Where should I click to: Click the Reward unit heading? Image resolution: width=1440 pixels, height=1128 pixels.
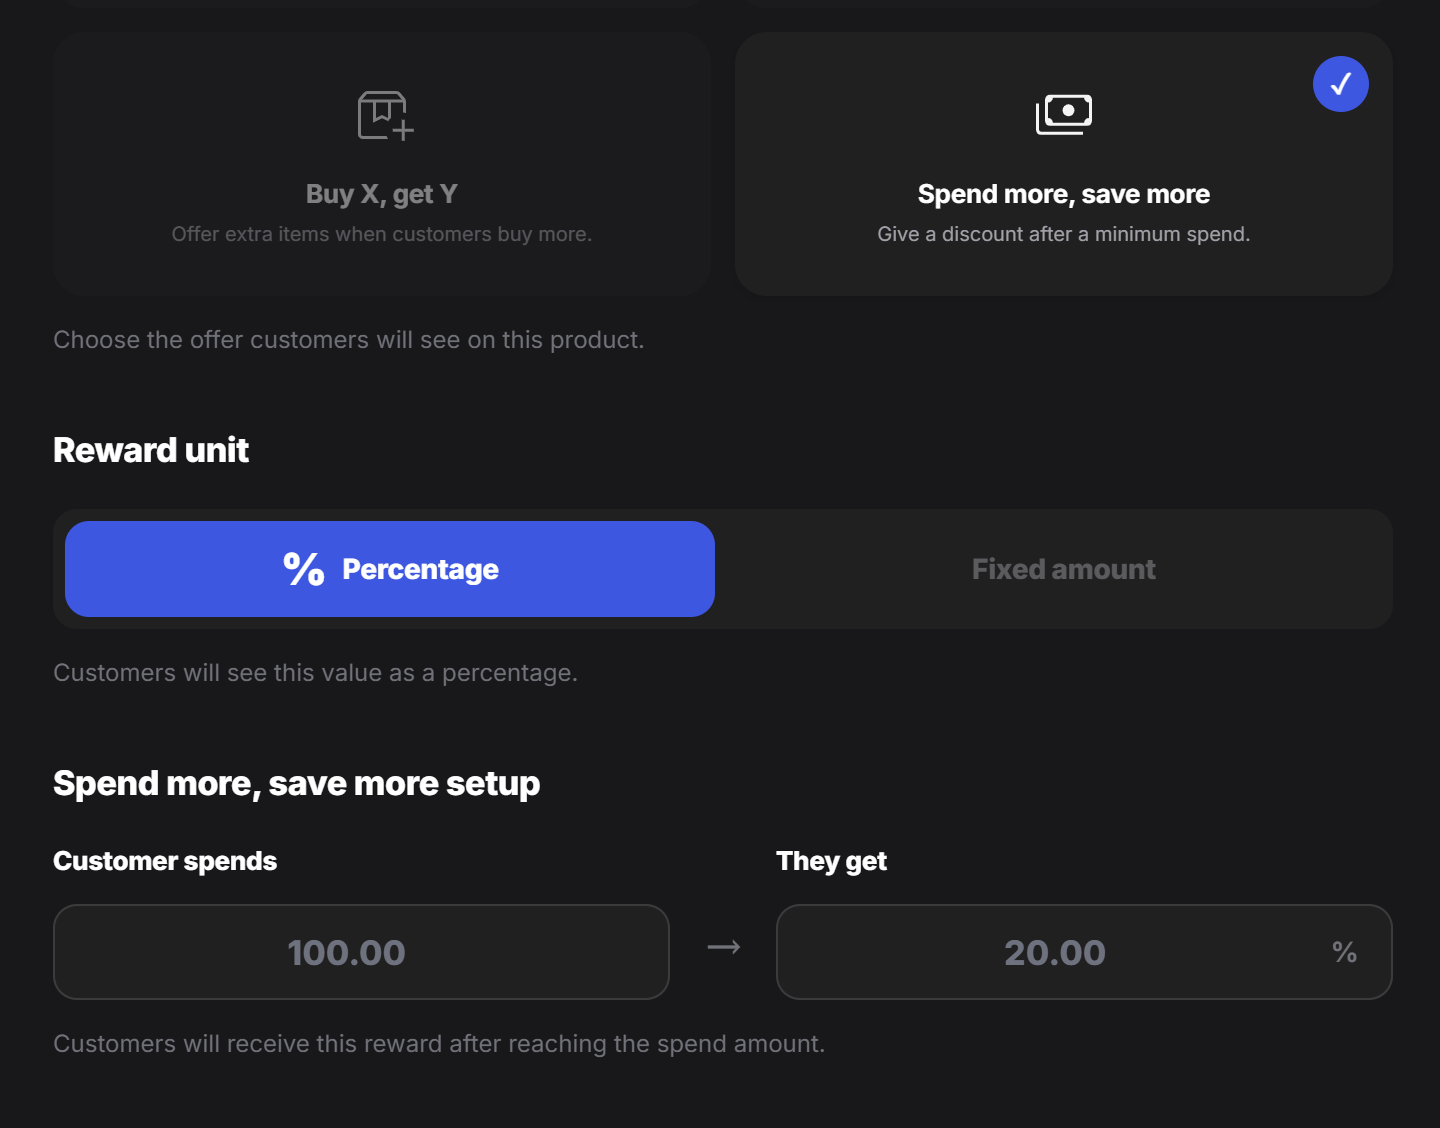coord(151,450)
